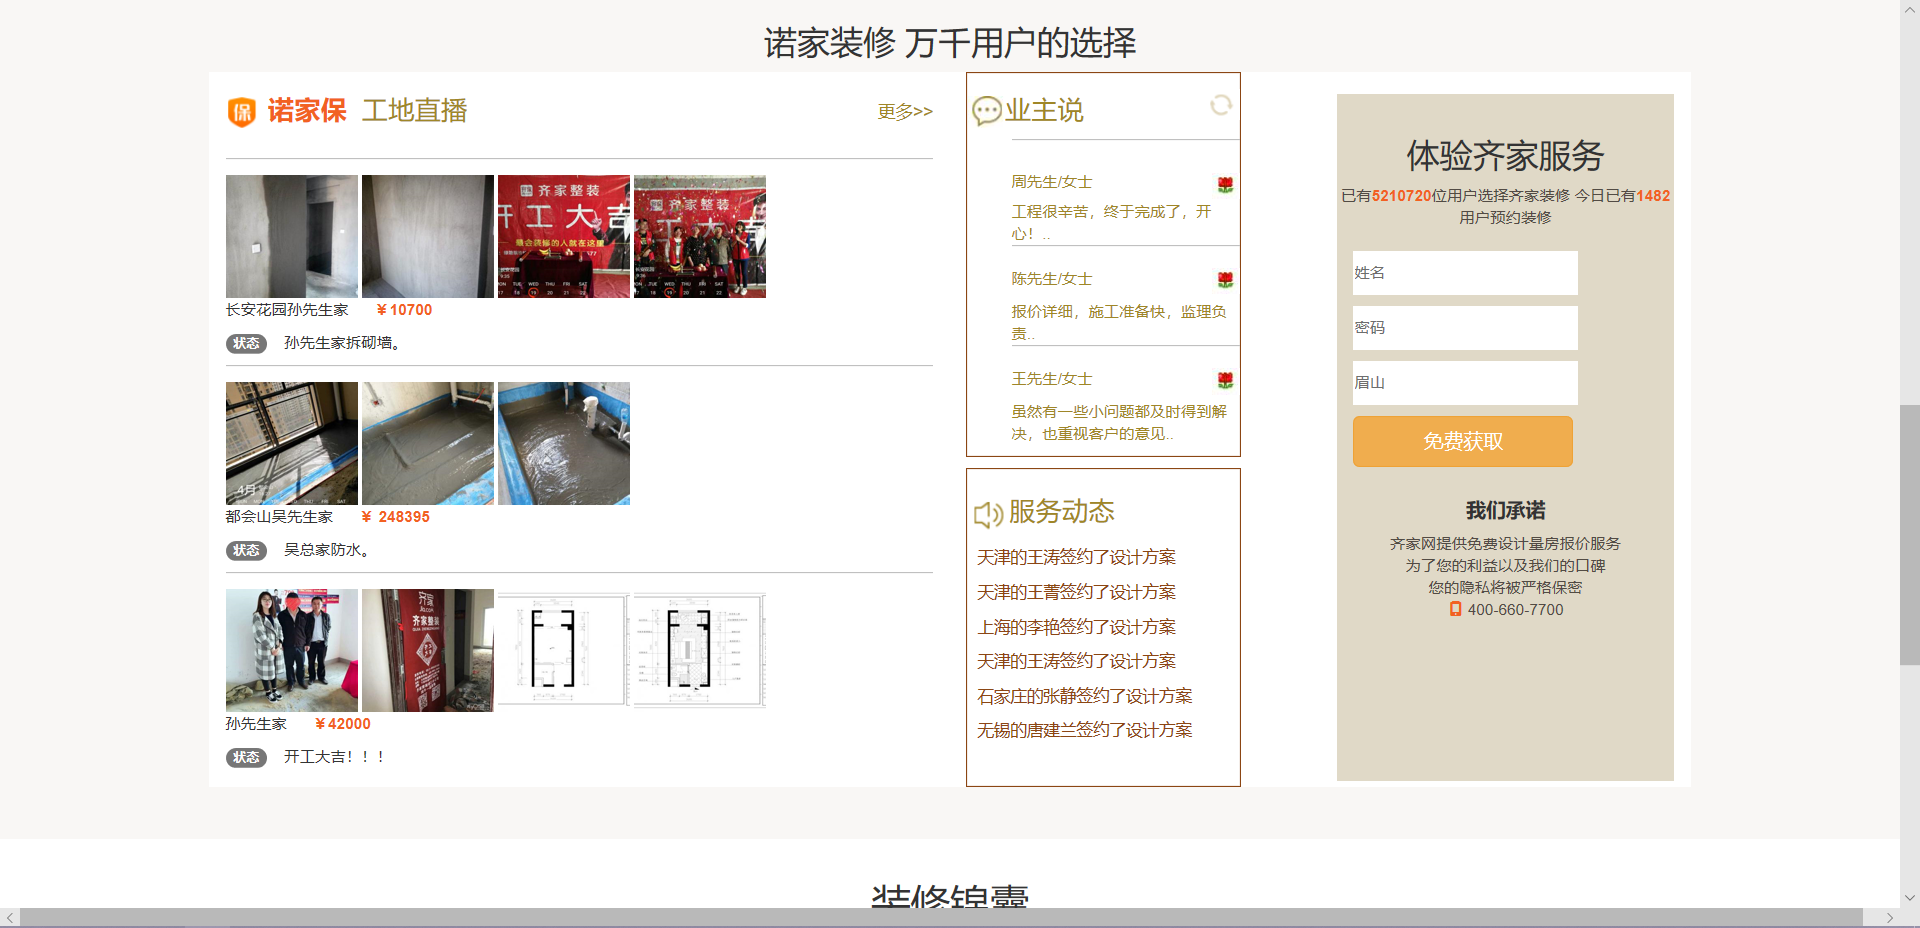
Task: Click the flower icon next to 陈先生/女士
Action: (1225, 280)
